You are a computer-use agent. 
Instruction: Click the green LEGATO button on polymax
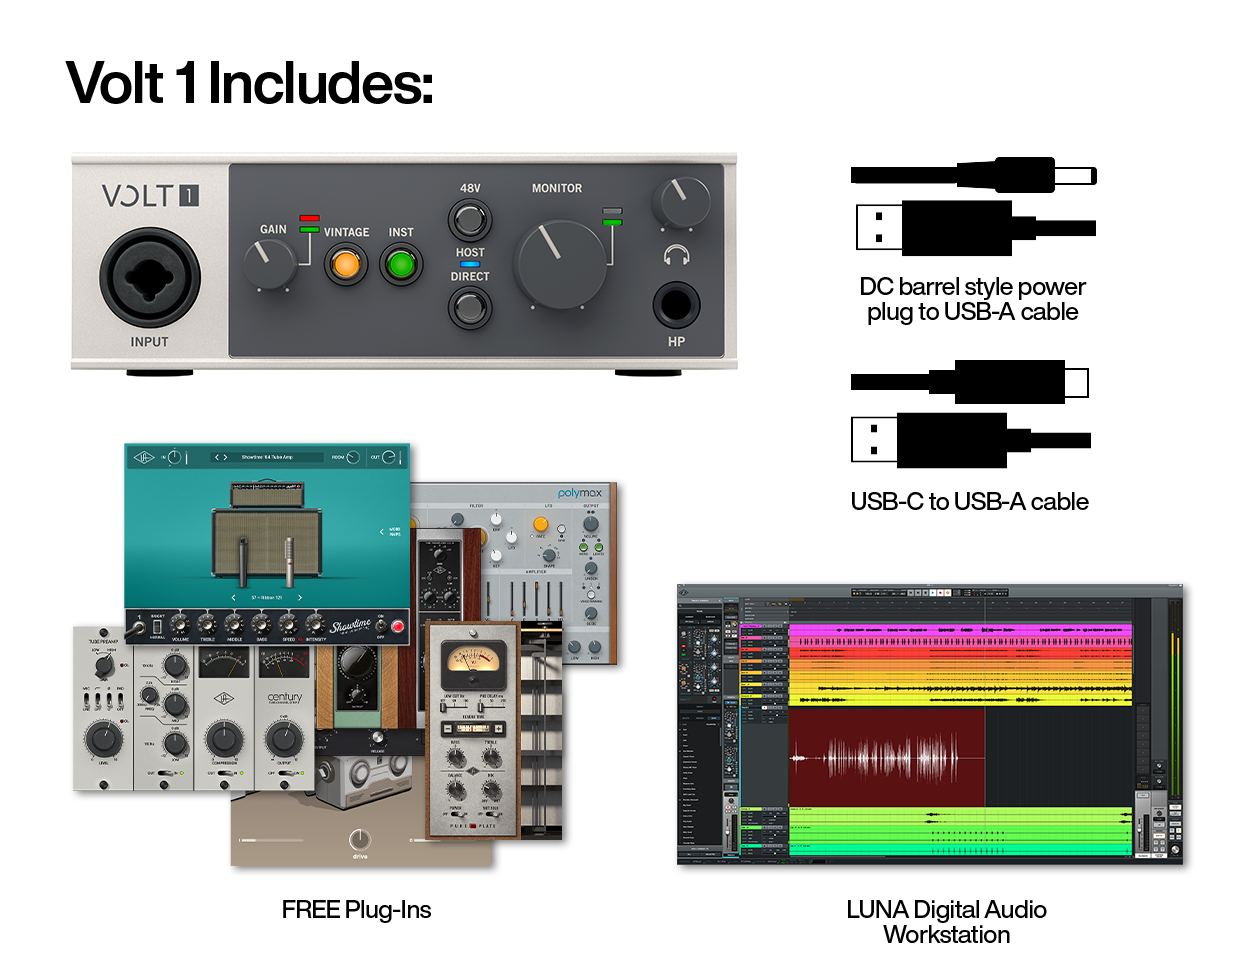pyautogui.click(x=599, y=547)
